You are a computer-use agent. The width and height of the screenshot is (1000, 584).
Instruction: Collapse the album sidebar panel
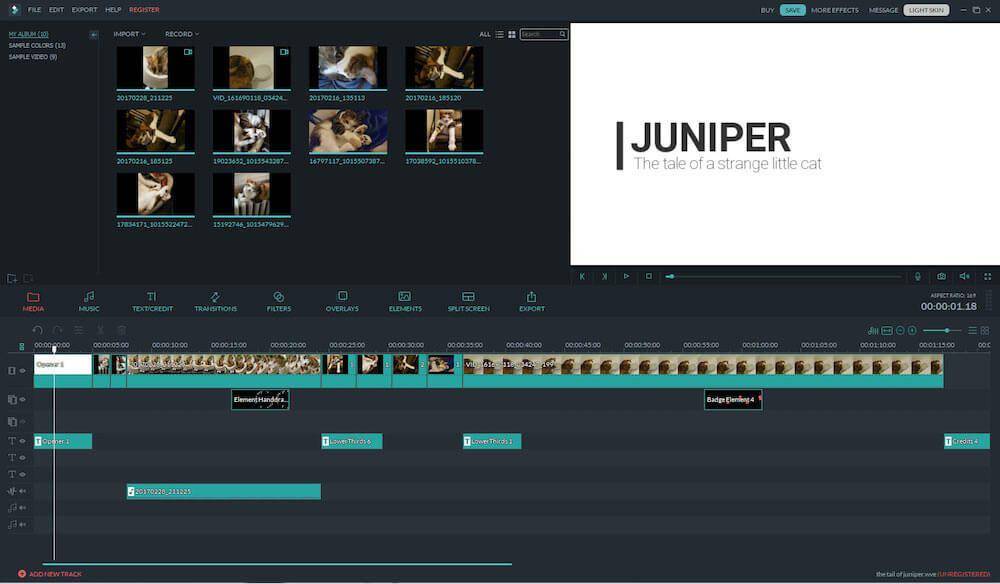[x=94, y=34]
